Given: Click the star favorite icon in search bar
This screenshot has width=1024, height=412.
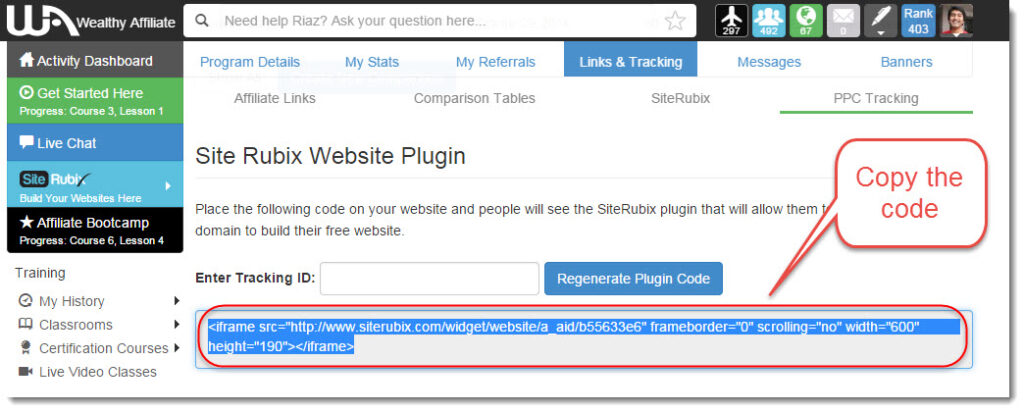Looking at the screenshot, I should pyautogui.click(x=675, y=21).
